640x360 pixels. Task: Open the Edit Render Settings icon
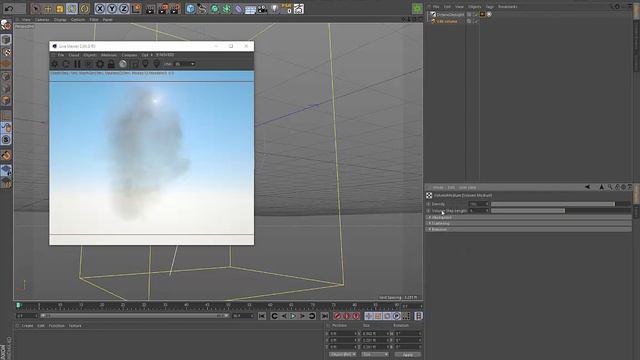click(176, 9)
